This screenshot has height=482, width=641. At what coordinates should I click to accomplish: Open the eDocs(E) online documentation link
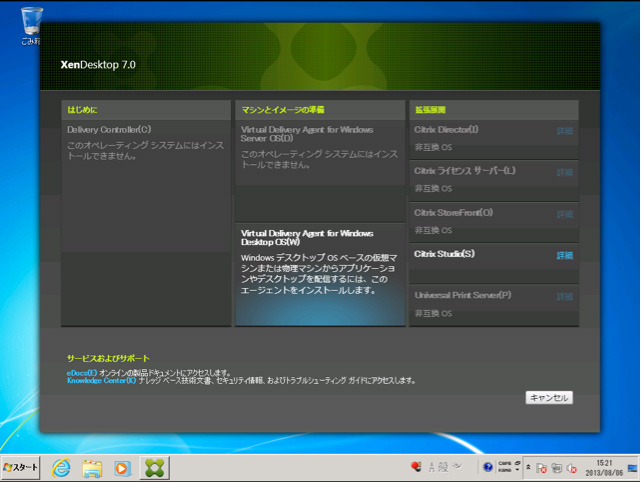82,373
